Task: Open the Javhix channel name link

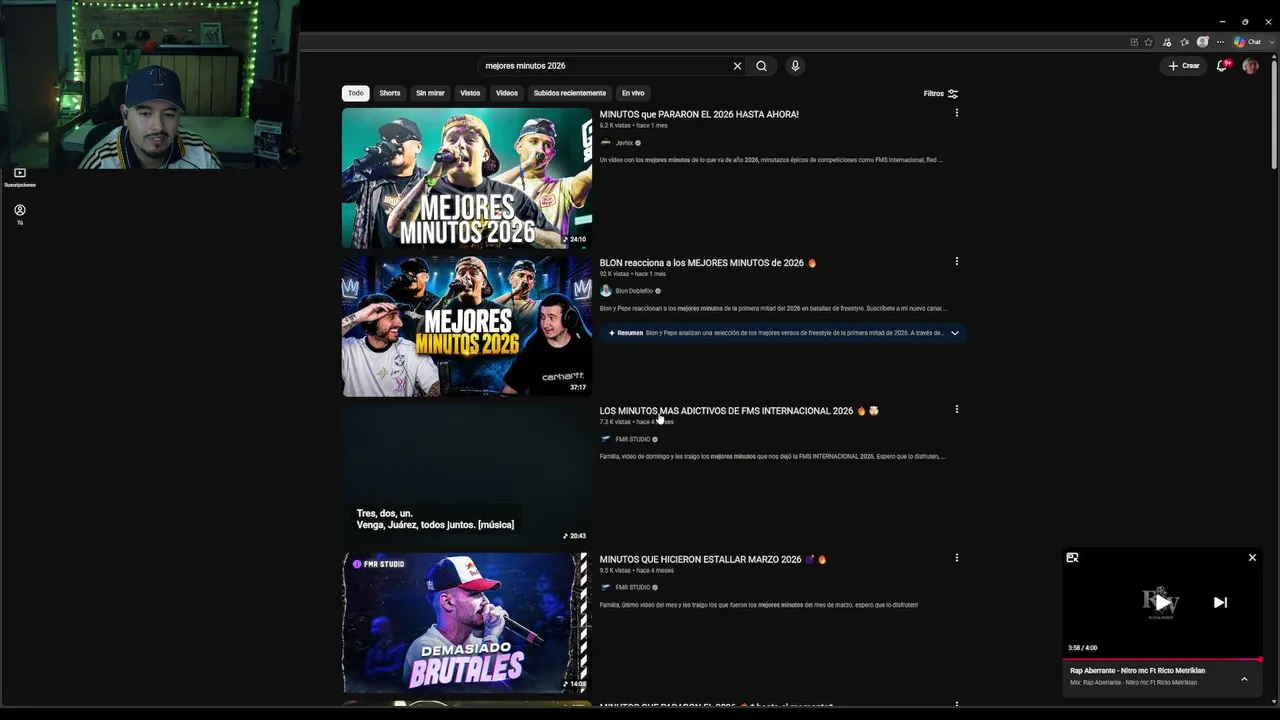Action: coord(624,143)
